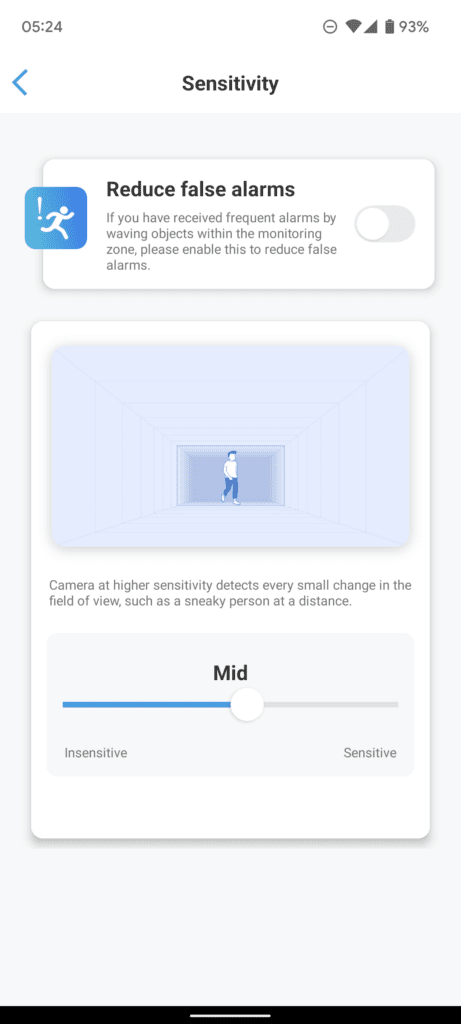The height and width of the screenshot is (1024, 461).
Task: Tap the Sensitivity page title
Action: click(x=230, y=84)
